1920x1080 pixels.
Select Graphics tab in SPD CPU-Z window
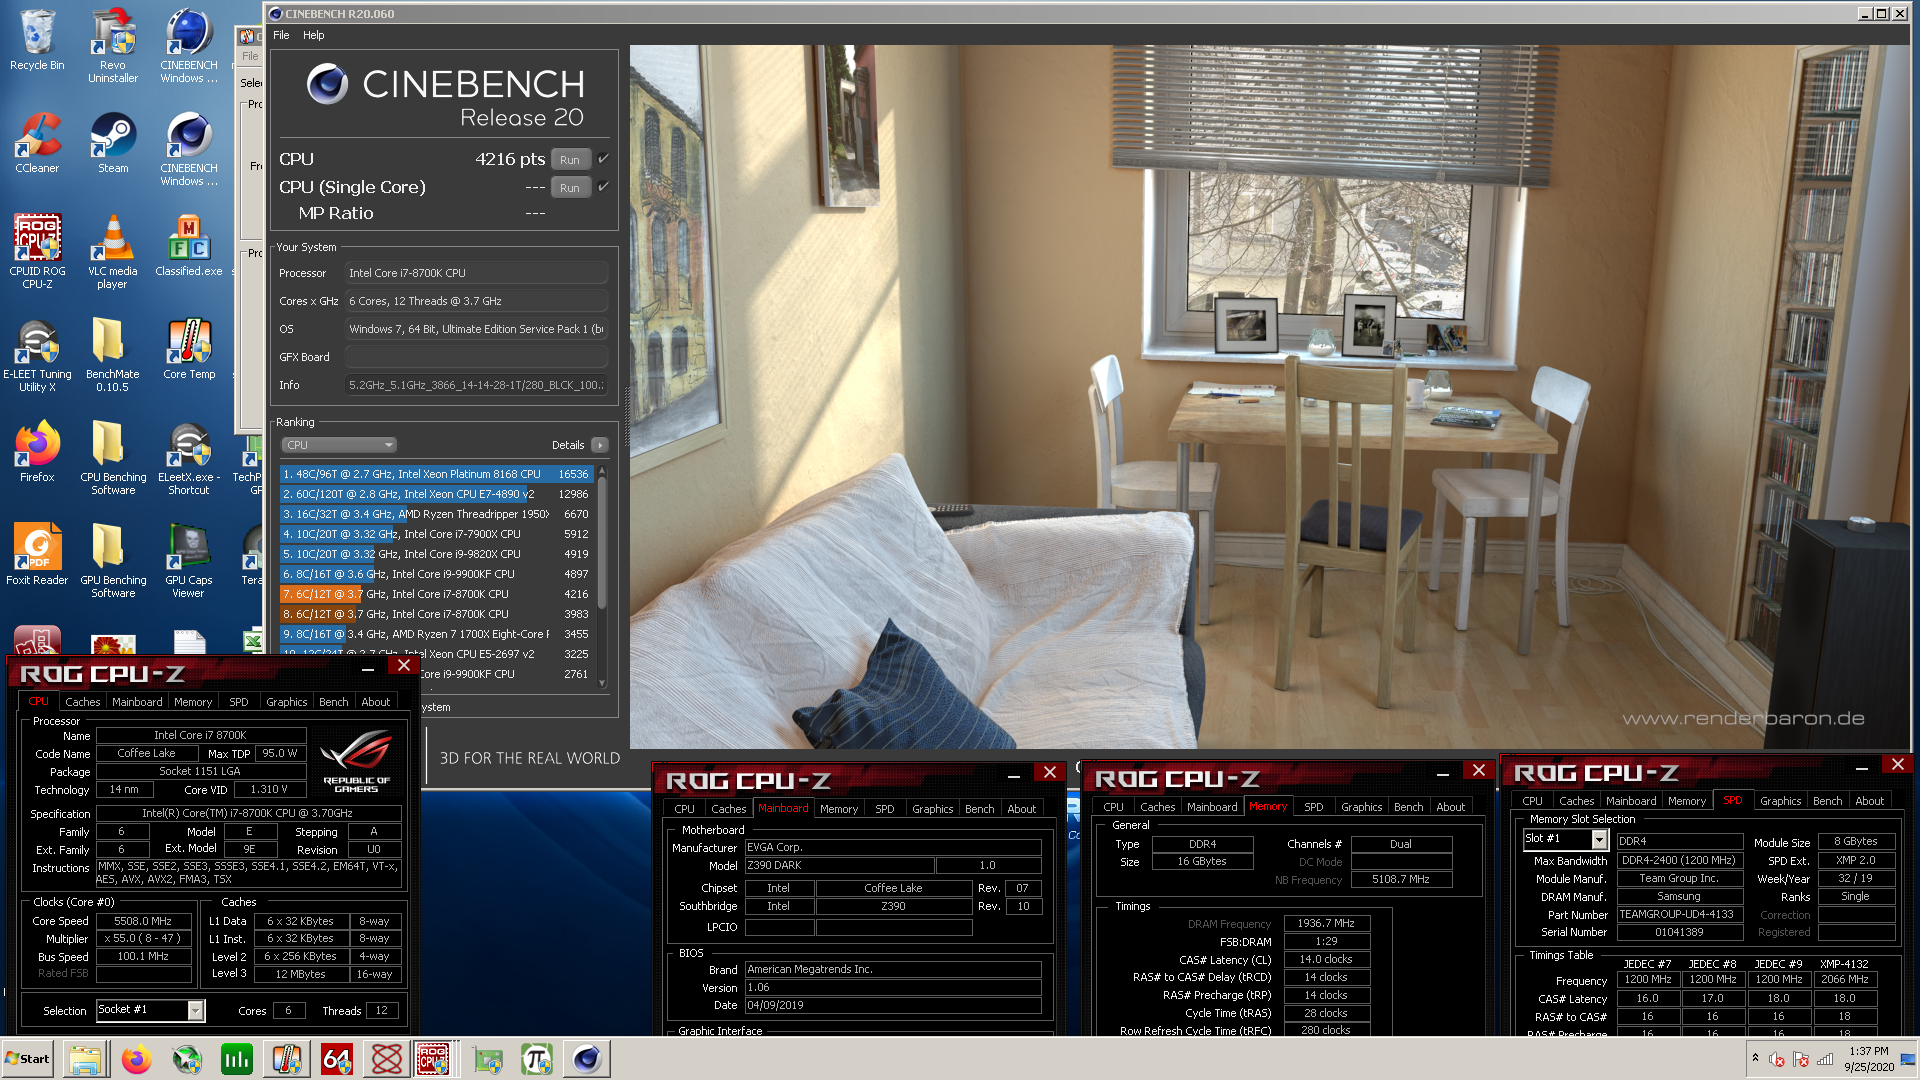[x=1780, y=801]
